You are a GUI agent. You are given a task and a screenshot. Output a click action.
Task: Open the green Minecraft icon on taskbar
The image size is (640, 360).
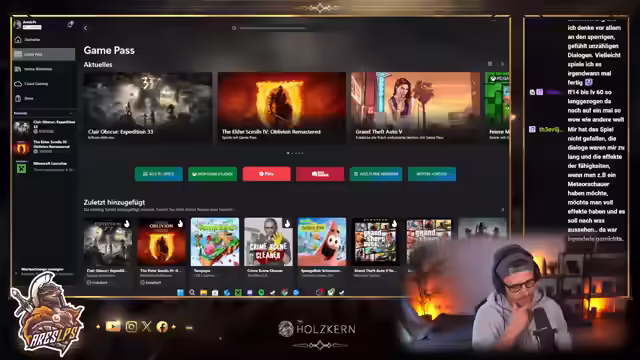click(x=238, y=292)
